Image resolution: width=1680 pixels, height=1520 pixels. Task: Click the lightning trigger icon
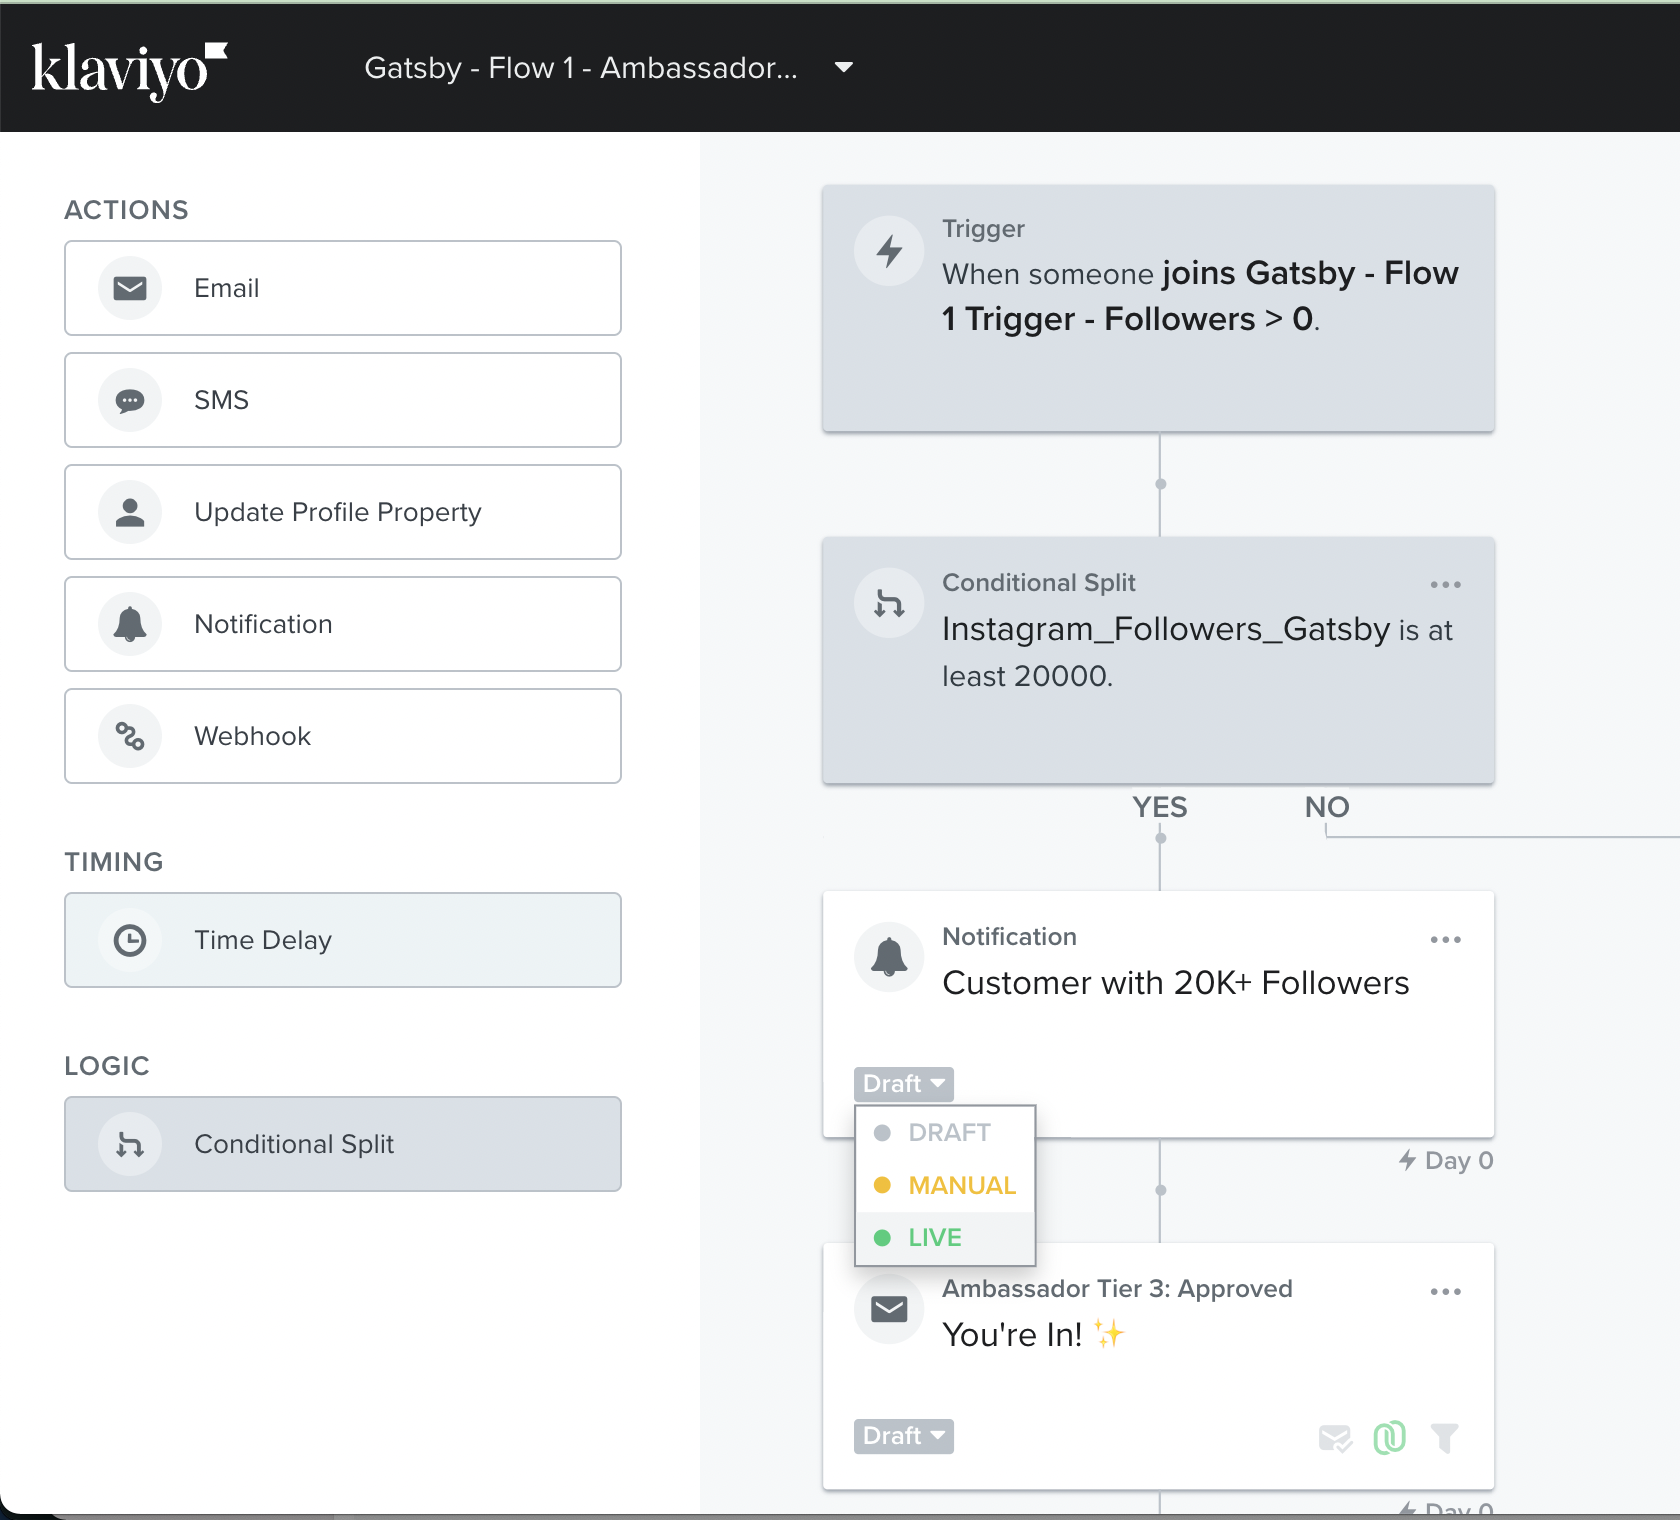click(x=888, y=251)
